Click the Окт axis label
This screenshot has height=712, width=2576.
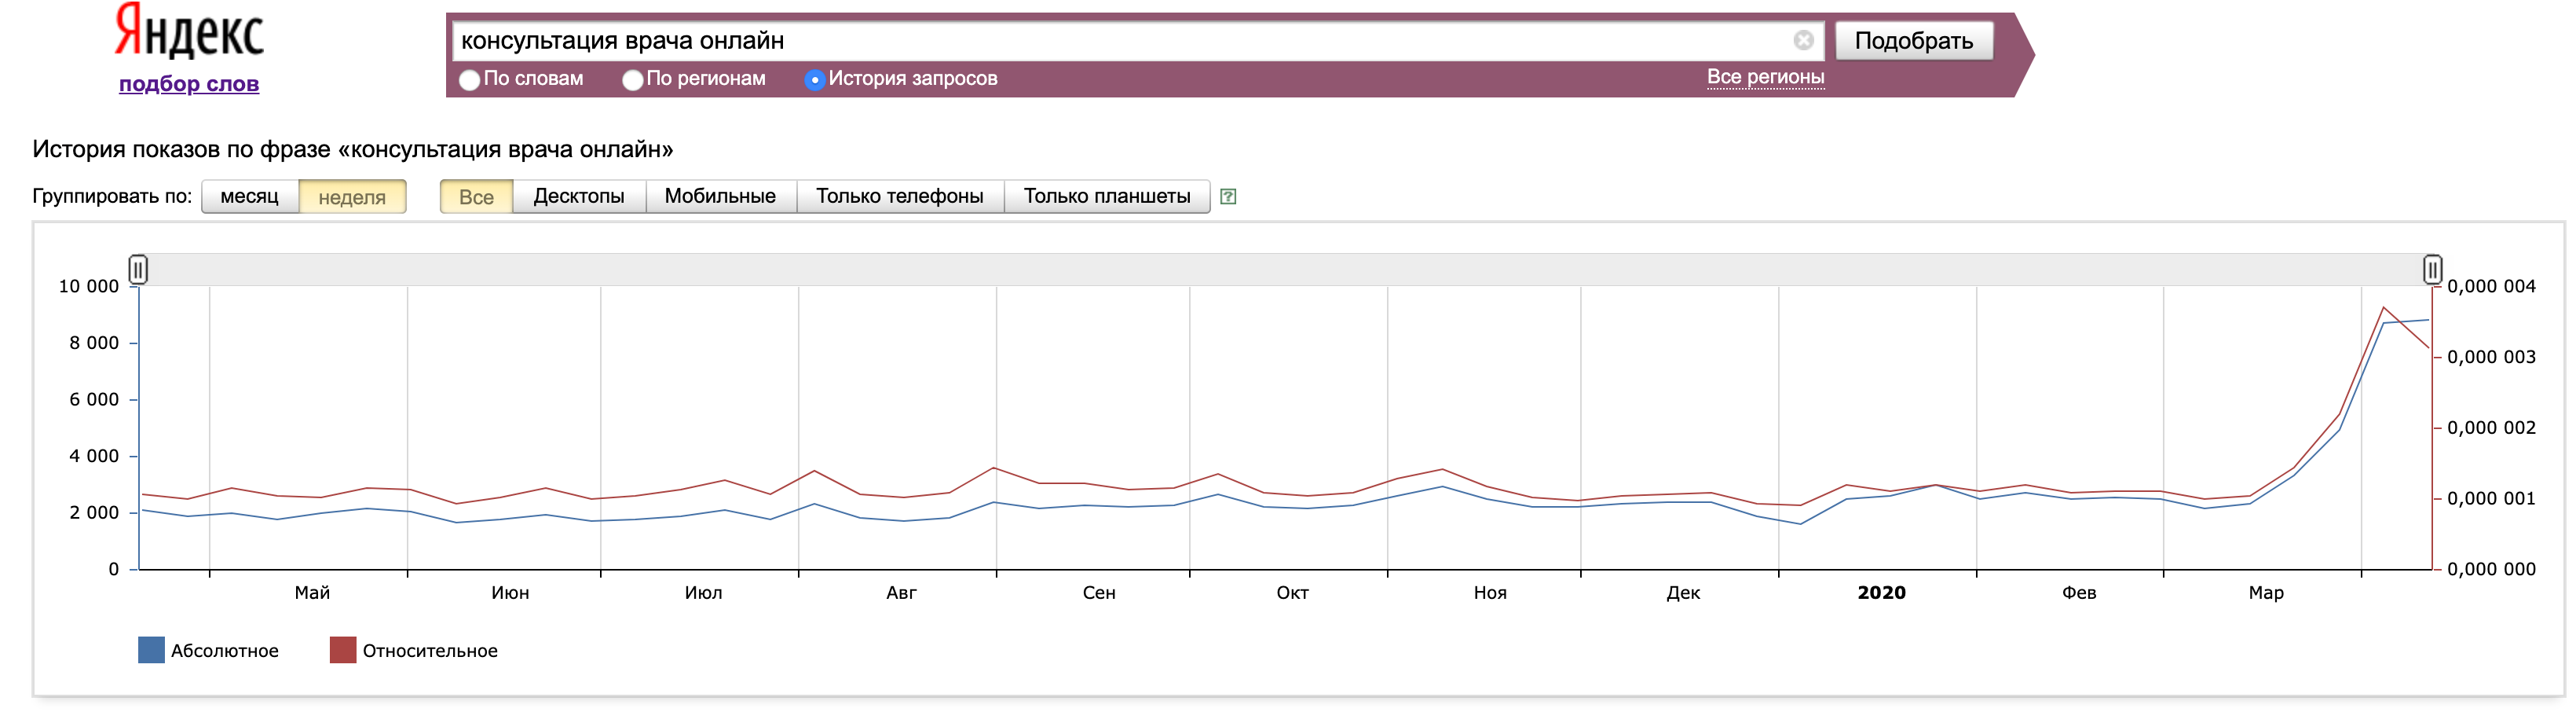click(1292, 593)
